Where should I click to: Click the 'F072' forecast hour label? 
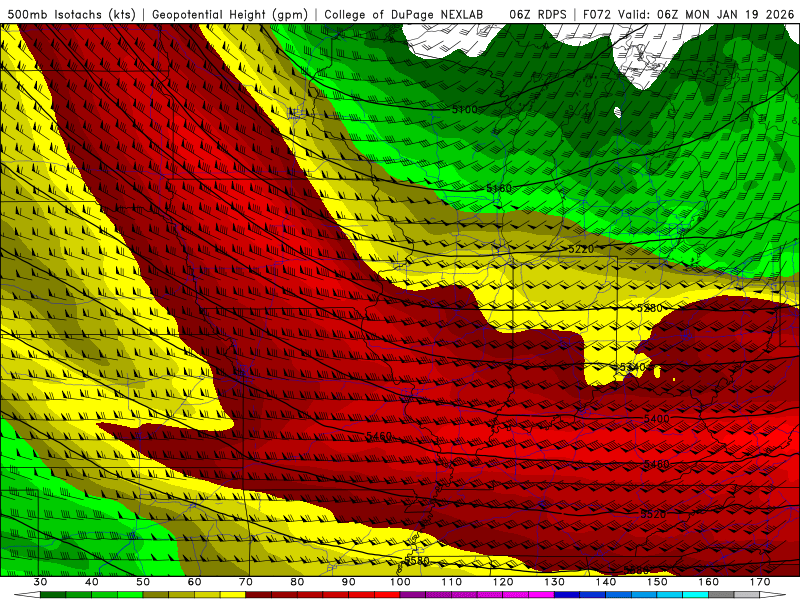[x=596, y=15]
